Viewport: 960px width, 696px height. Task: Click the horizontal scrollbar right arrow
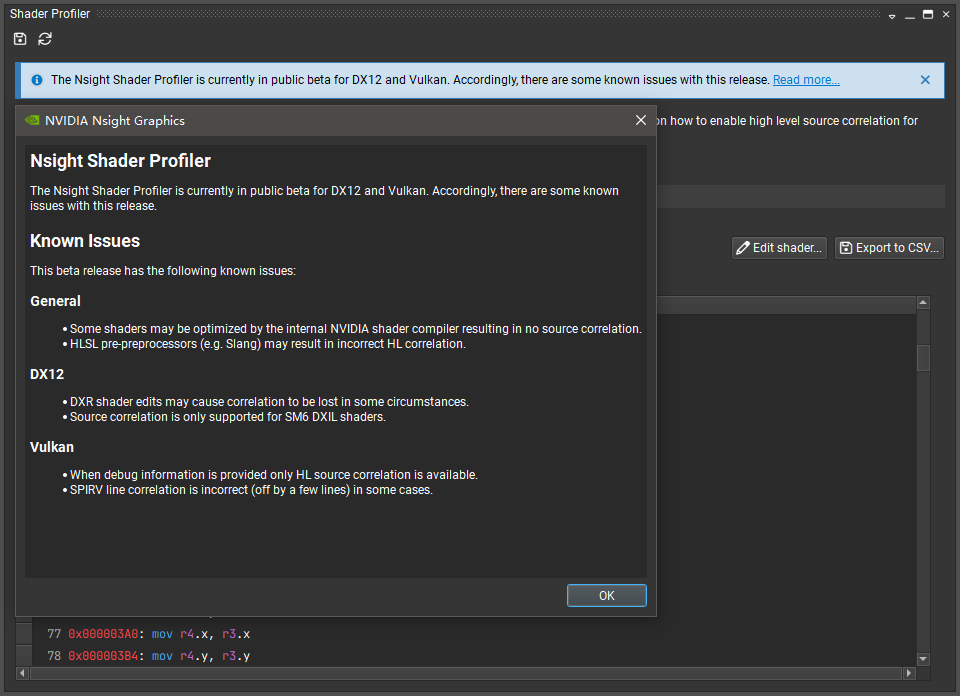tap(908, 674)
